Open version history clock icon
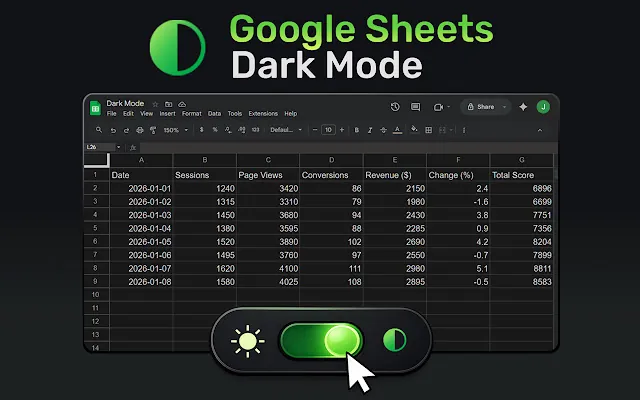 pyautogui.click(x=395, y=107)
